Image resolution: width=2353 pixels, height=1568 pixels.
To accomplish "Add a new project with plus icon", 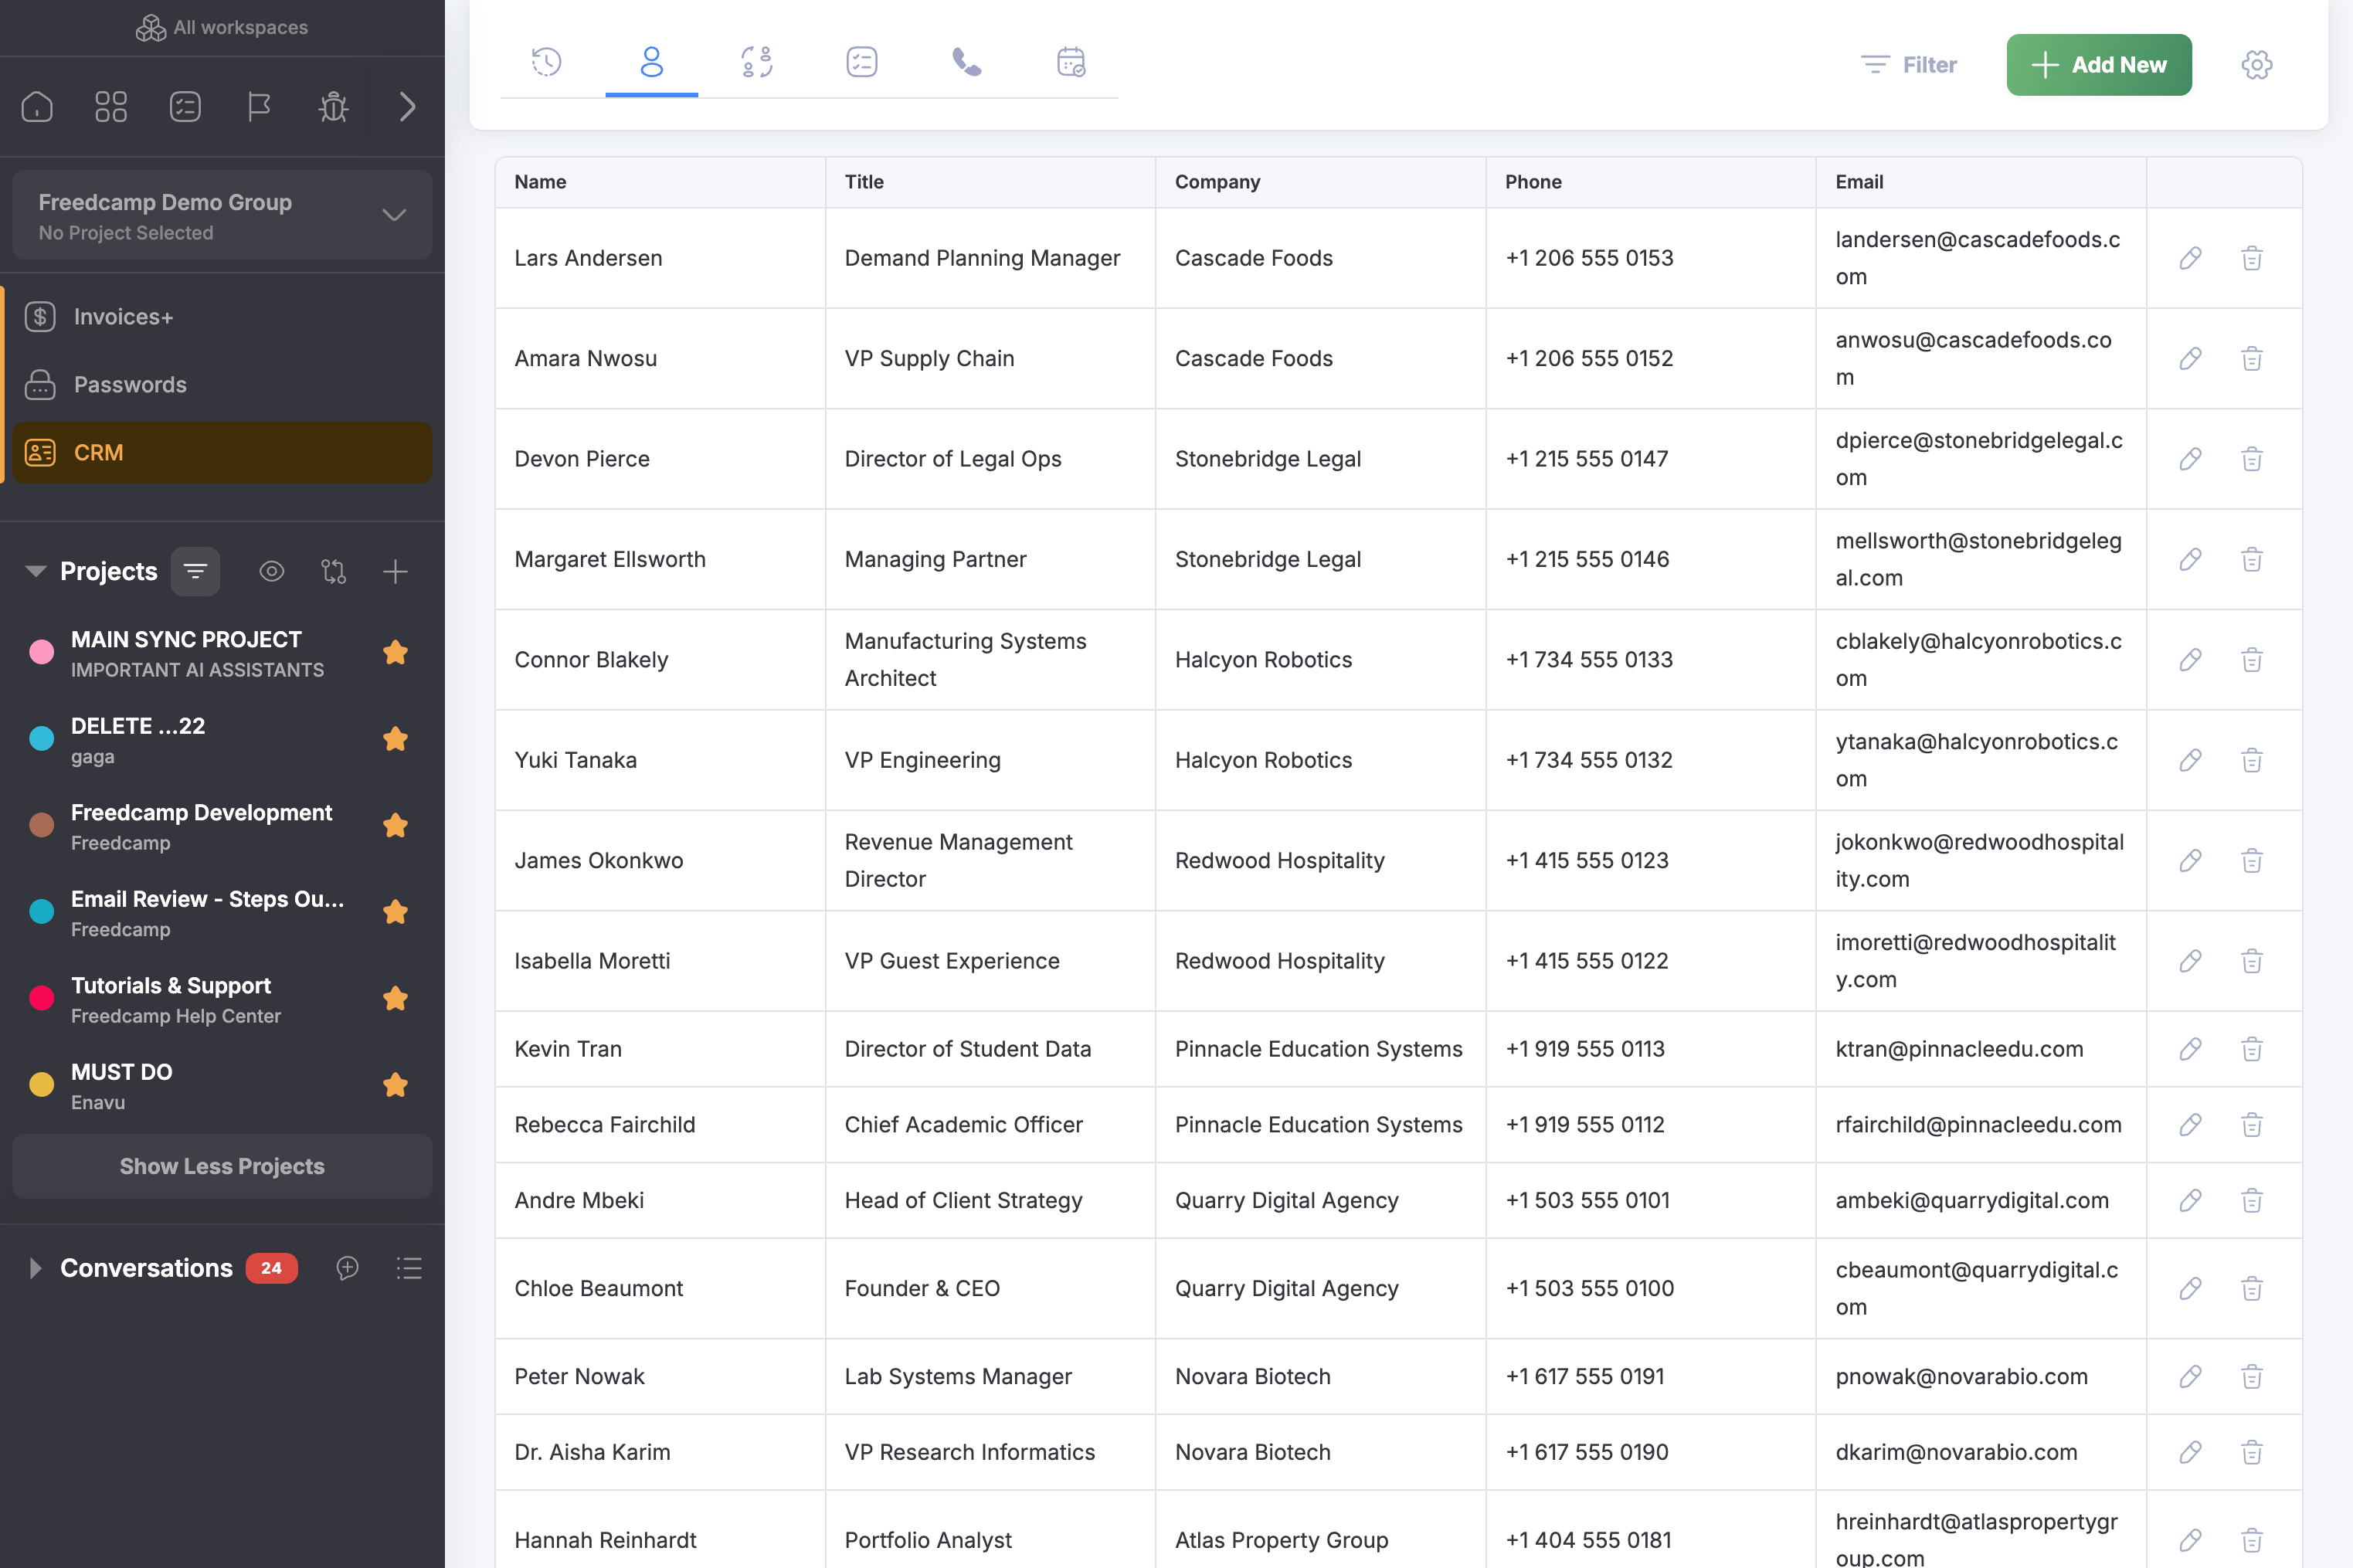I will click(x=395, y=571).
